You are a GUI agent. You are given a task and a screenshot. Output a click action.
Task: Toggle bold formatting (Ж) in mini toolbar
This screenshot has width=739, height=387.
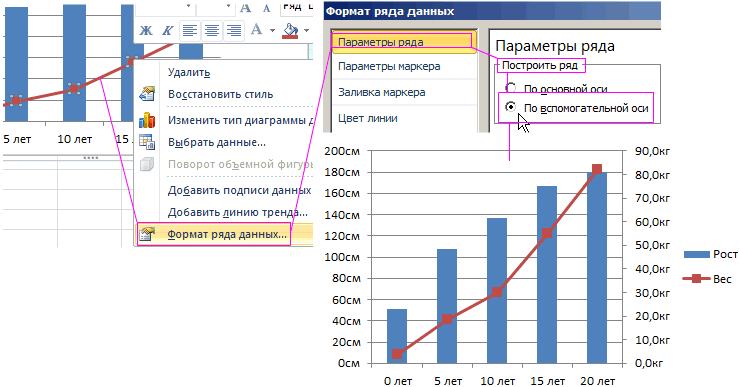146,31
